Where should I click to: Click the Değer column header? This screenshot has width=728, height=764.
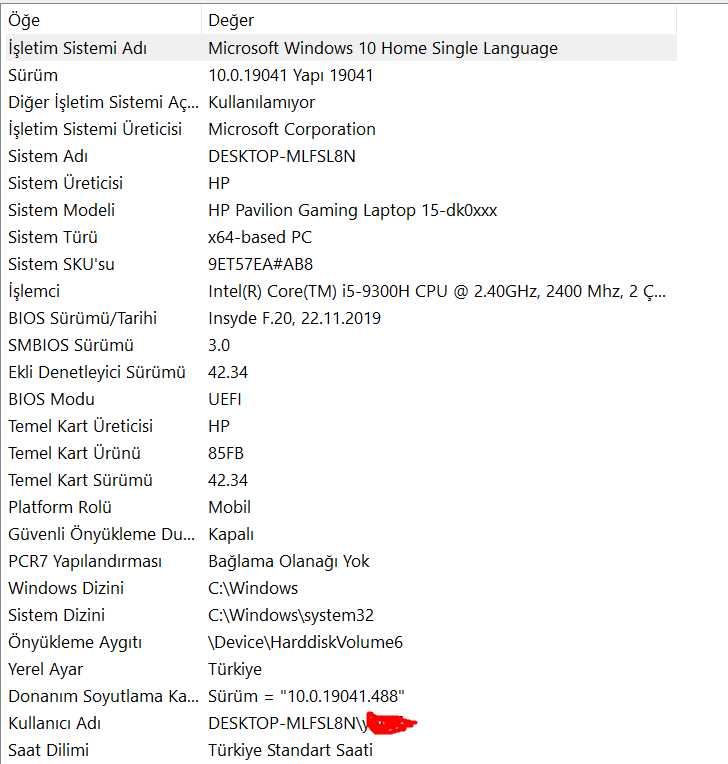click(231, 20)
